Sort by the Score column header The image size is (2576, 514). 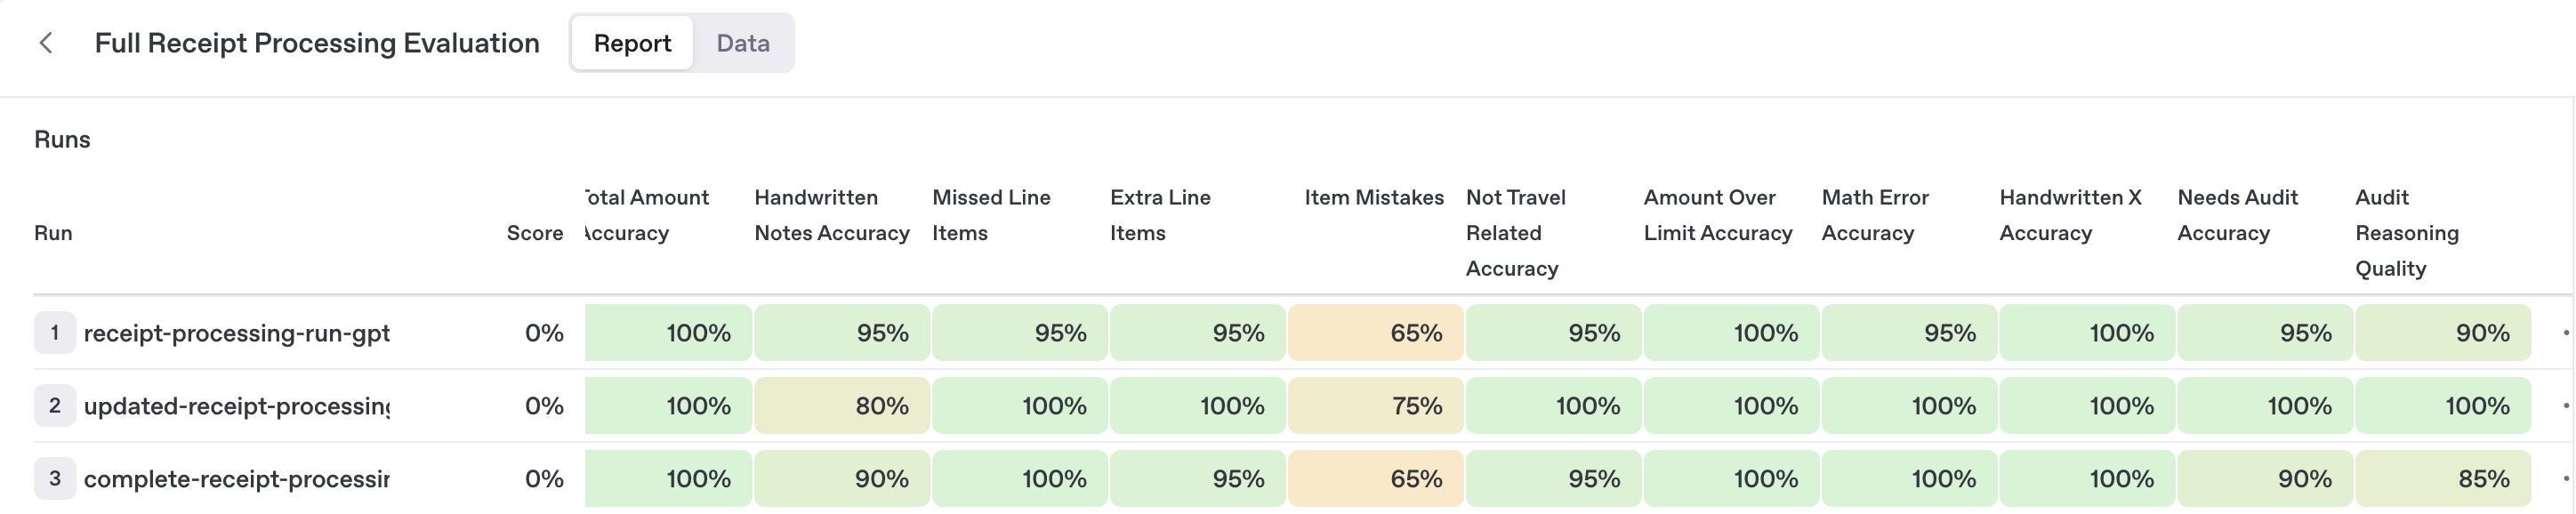533,232
